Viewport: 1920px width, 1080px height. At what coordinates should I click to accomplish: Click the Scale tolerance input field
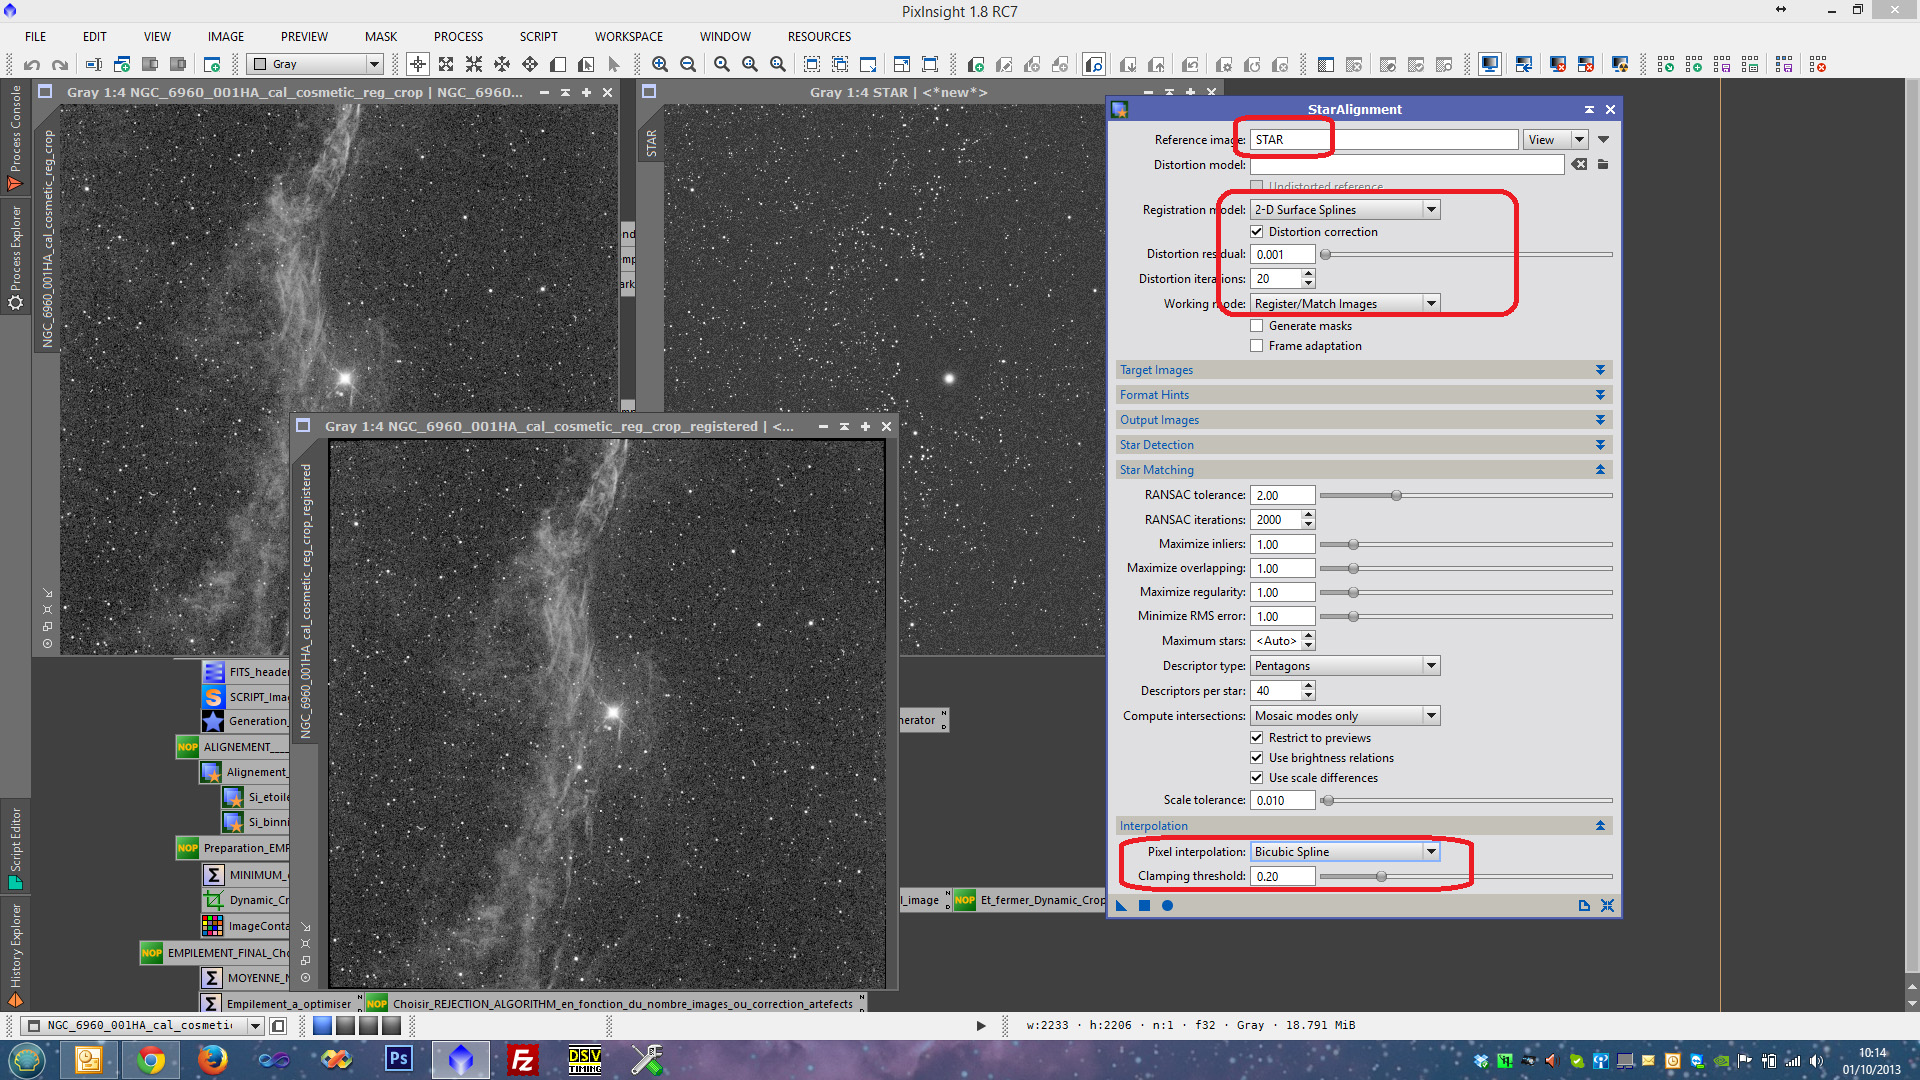(x=1282, y=801)
